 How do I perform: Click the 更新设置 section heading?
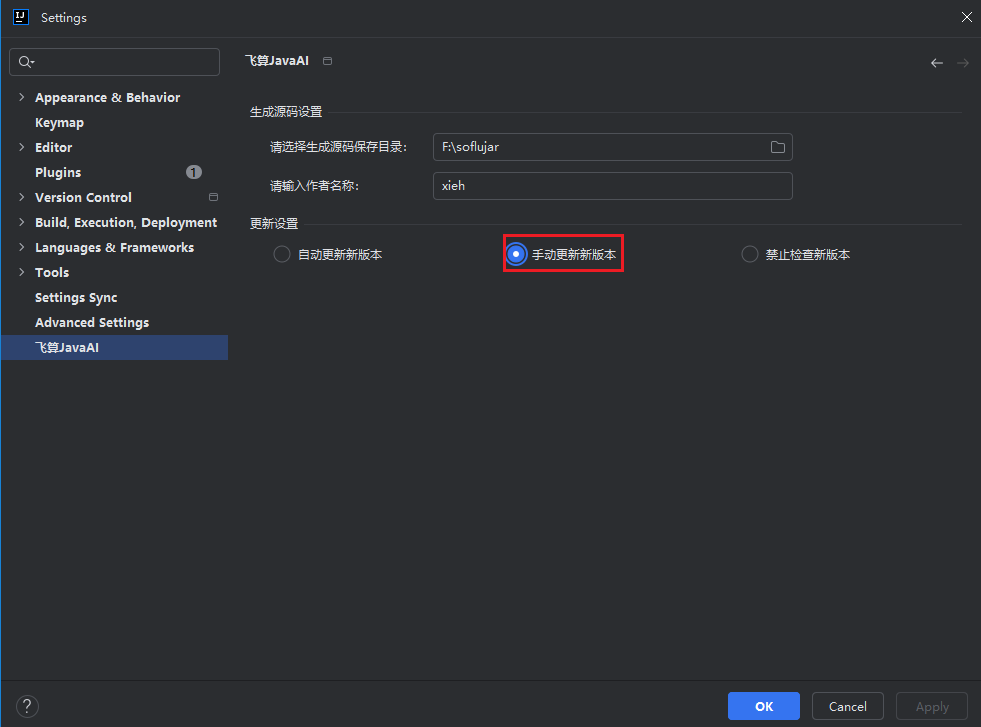click(x=274, y=223)
